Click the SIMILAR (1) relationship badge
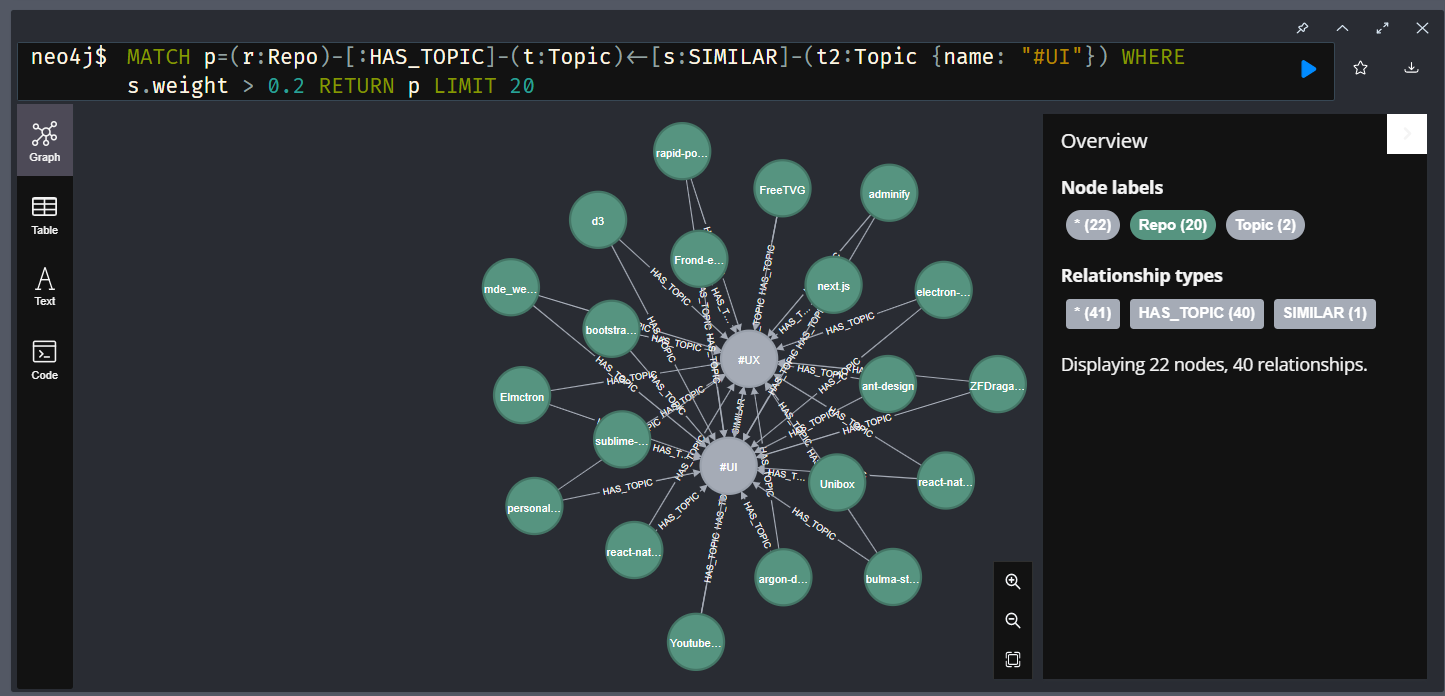The height and width of the screenshot is (696, 1445). pyautogui.click(x=1324, y=313)
